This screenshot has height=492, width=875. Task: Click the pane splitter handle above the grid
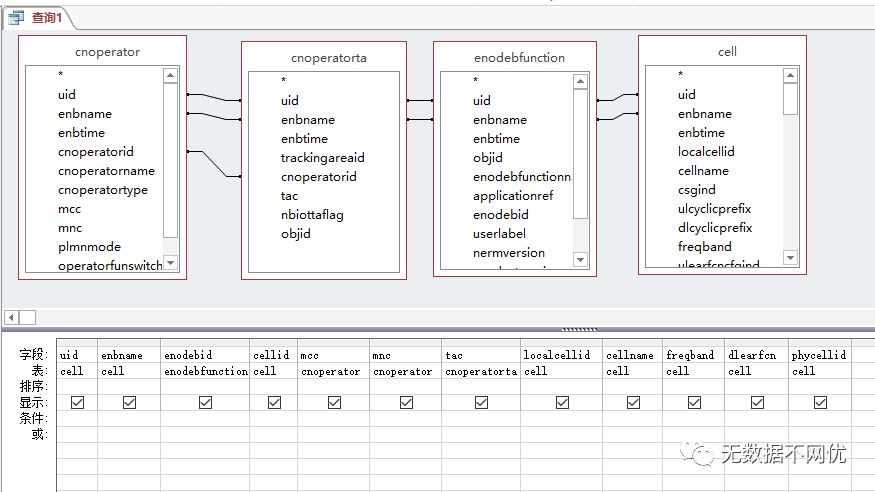pyautogui.click(x=579, y=329)
